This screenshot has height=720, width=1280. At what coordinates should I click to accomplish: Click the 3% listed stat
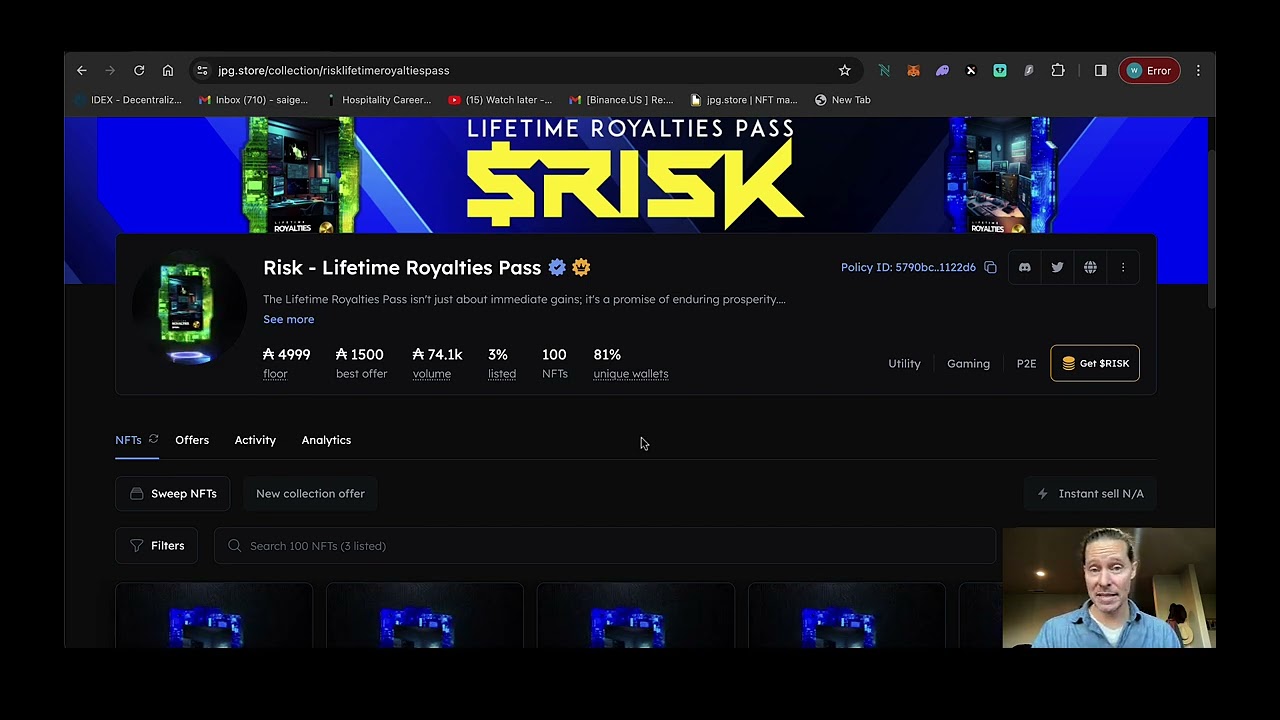502,363
